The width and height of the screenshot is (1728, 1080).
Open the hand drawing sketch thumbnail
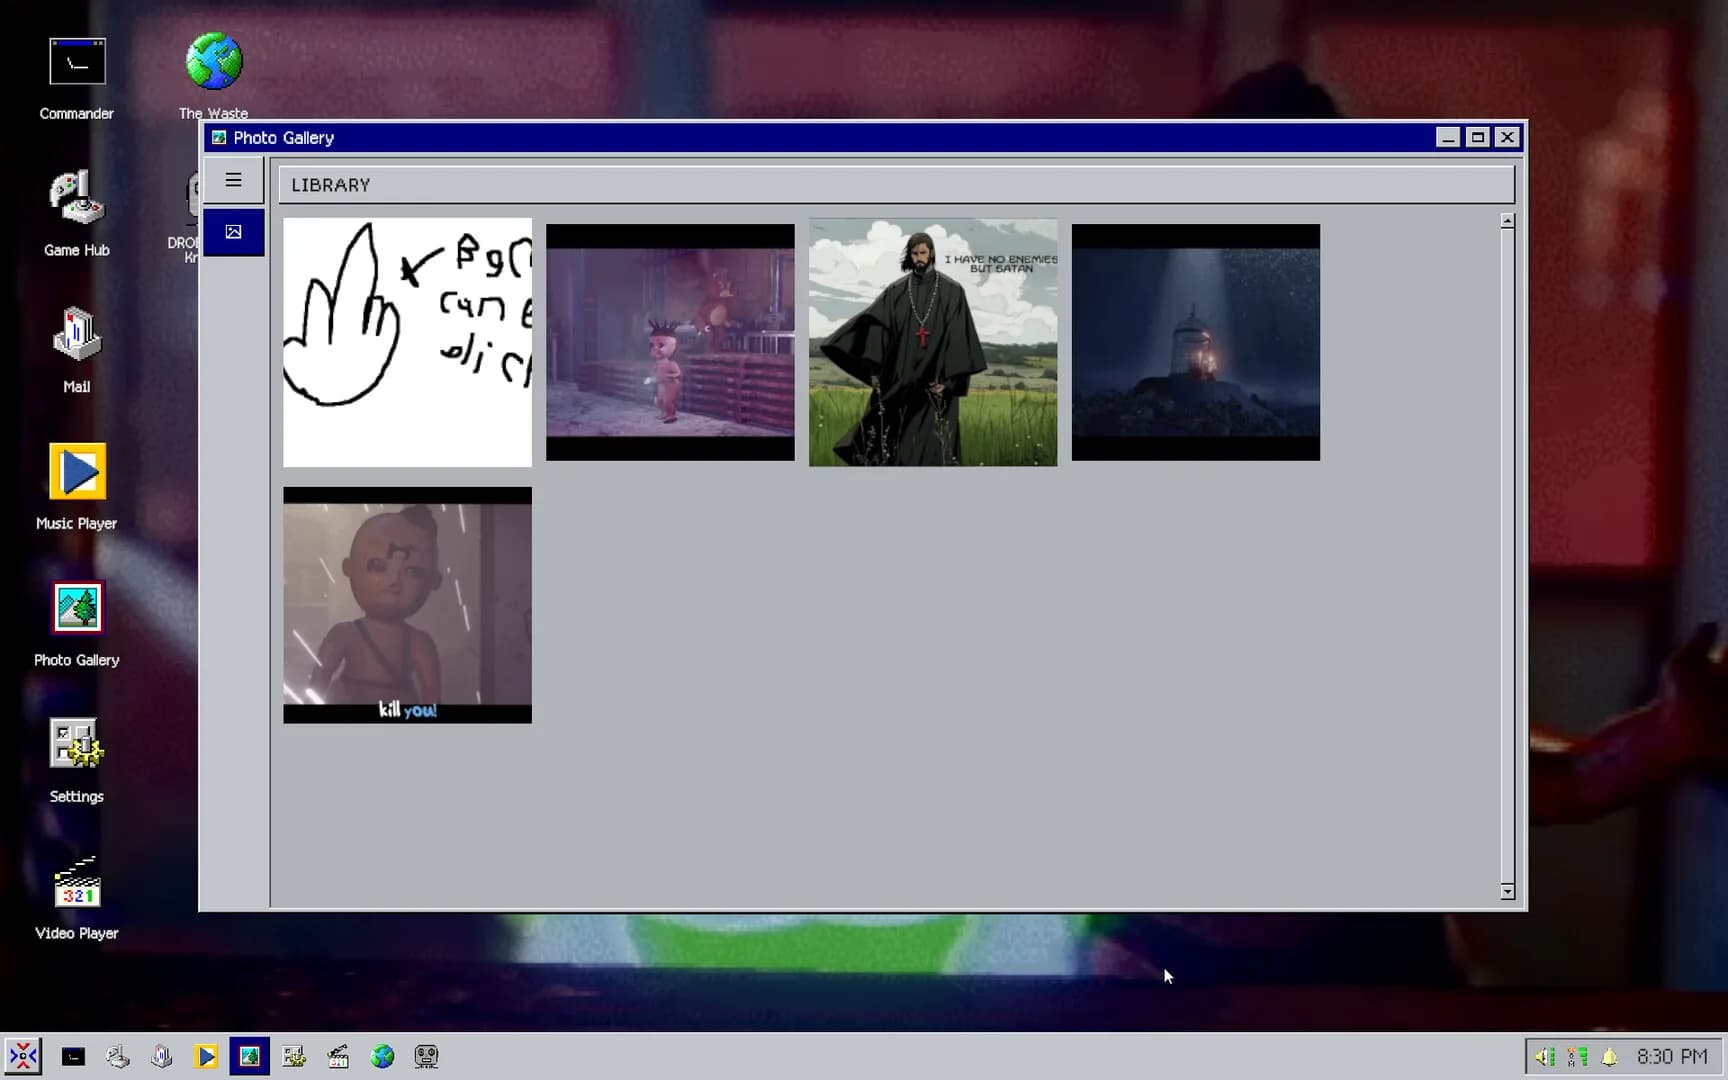click(x=407, y=342)
